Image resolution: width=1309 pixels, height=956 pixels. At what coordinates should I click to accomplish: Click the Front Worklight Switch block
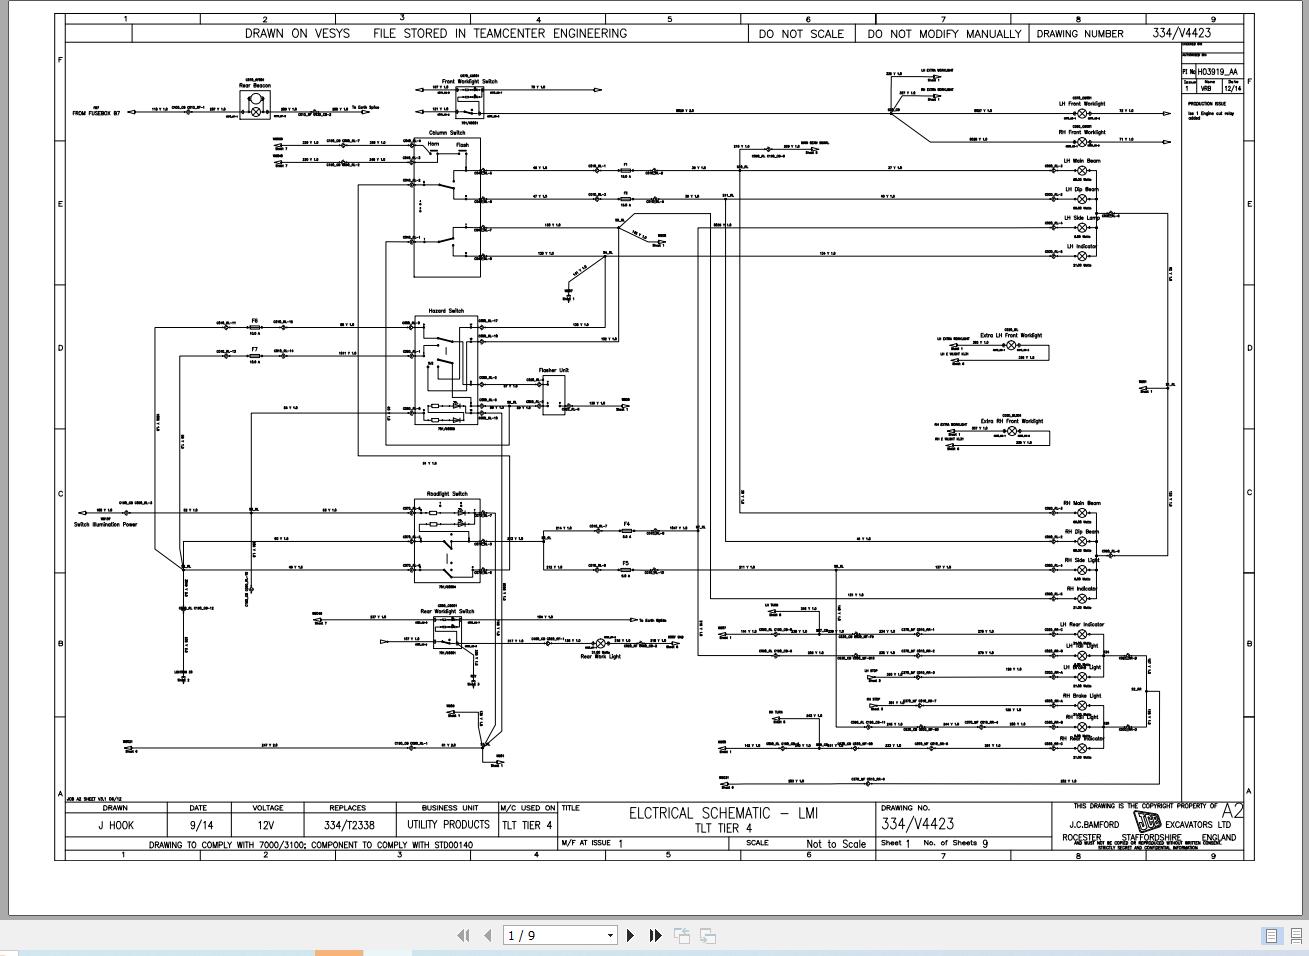(x=468, y=100)
